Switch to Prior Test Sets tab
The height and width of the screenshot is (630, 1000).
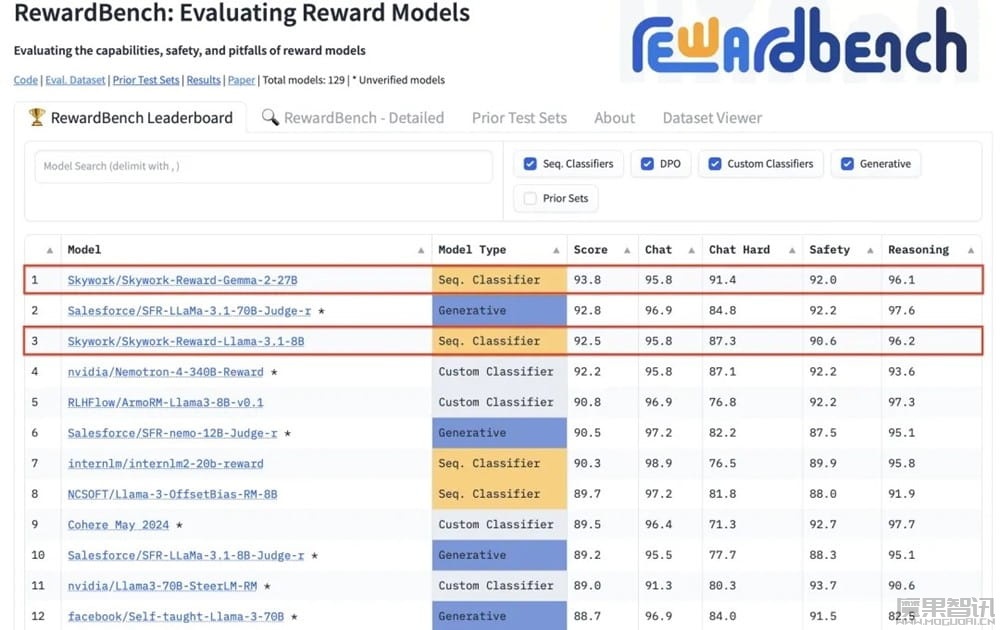[519, 118]
